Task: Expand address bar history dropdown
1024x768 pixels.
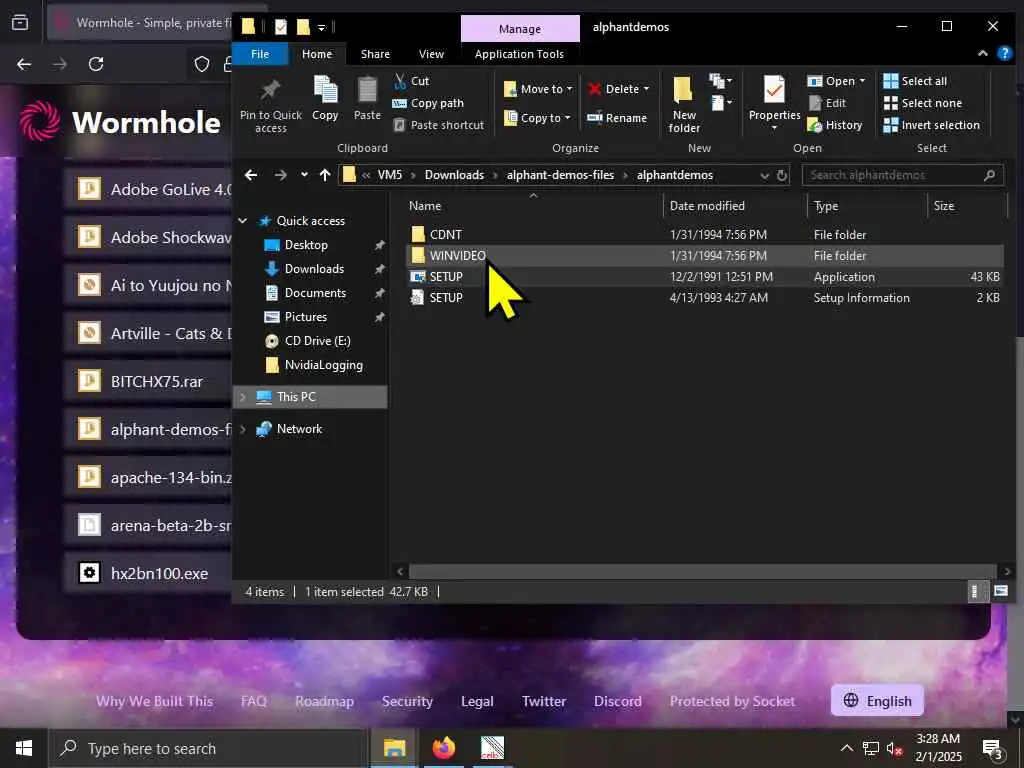Action: (764, 176)
